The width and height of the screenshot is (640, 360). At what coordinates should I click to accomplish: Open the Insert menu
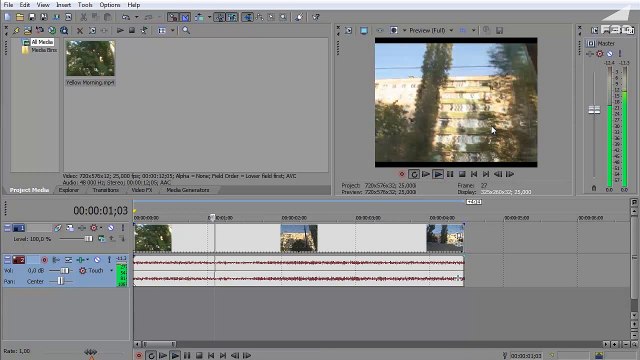pos(63,5)
